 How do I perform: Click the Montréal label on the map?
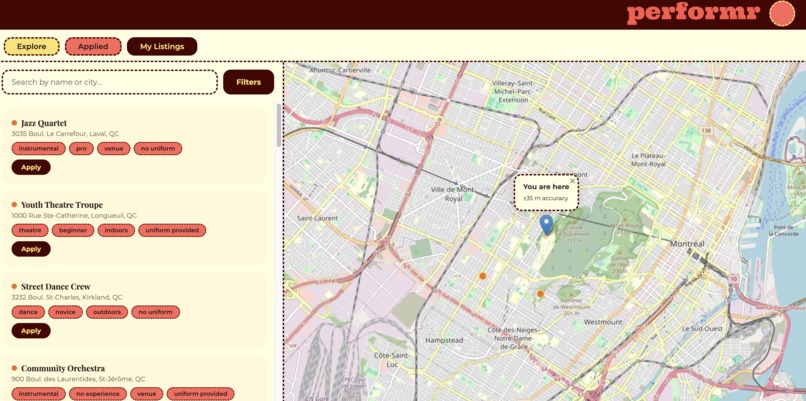tap(687, 244)
